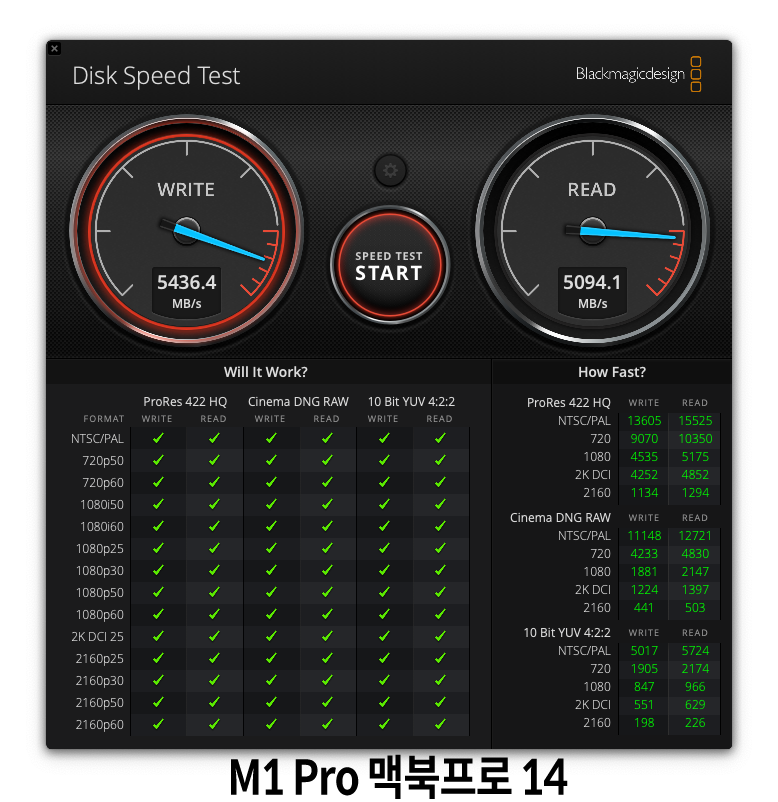The height and width of the screenshot is (802, 778).
Task: Click the Cinema DNG RAW column heading in Will It Work
Action: 298,402
